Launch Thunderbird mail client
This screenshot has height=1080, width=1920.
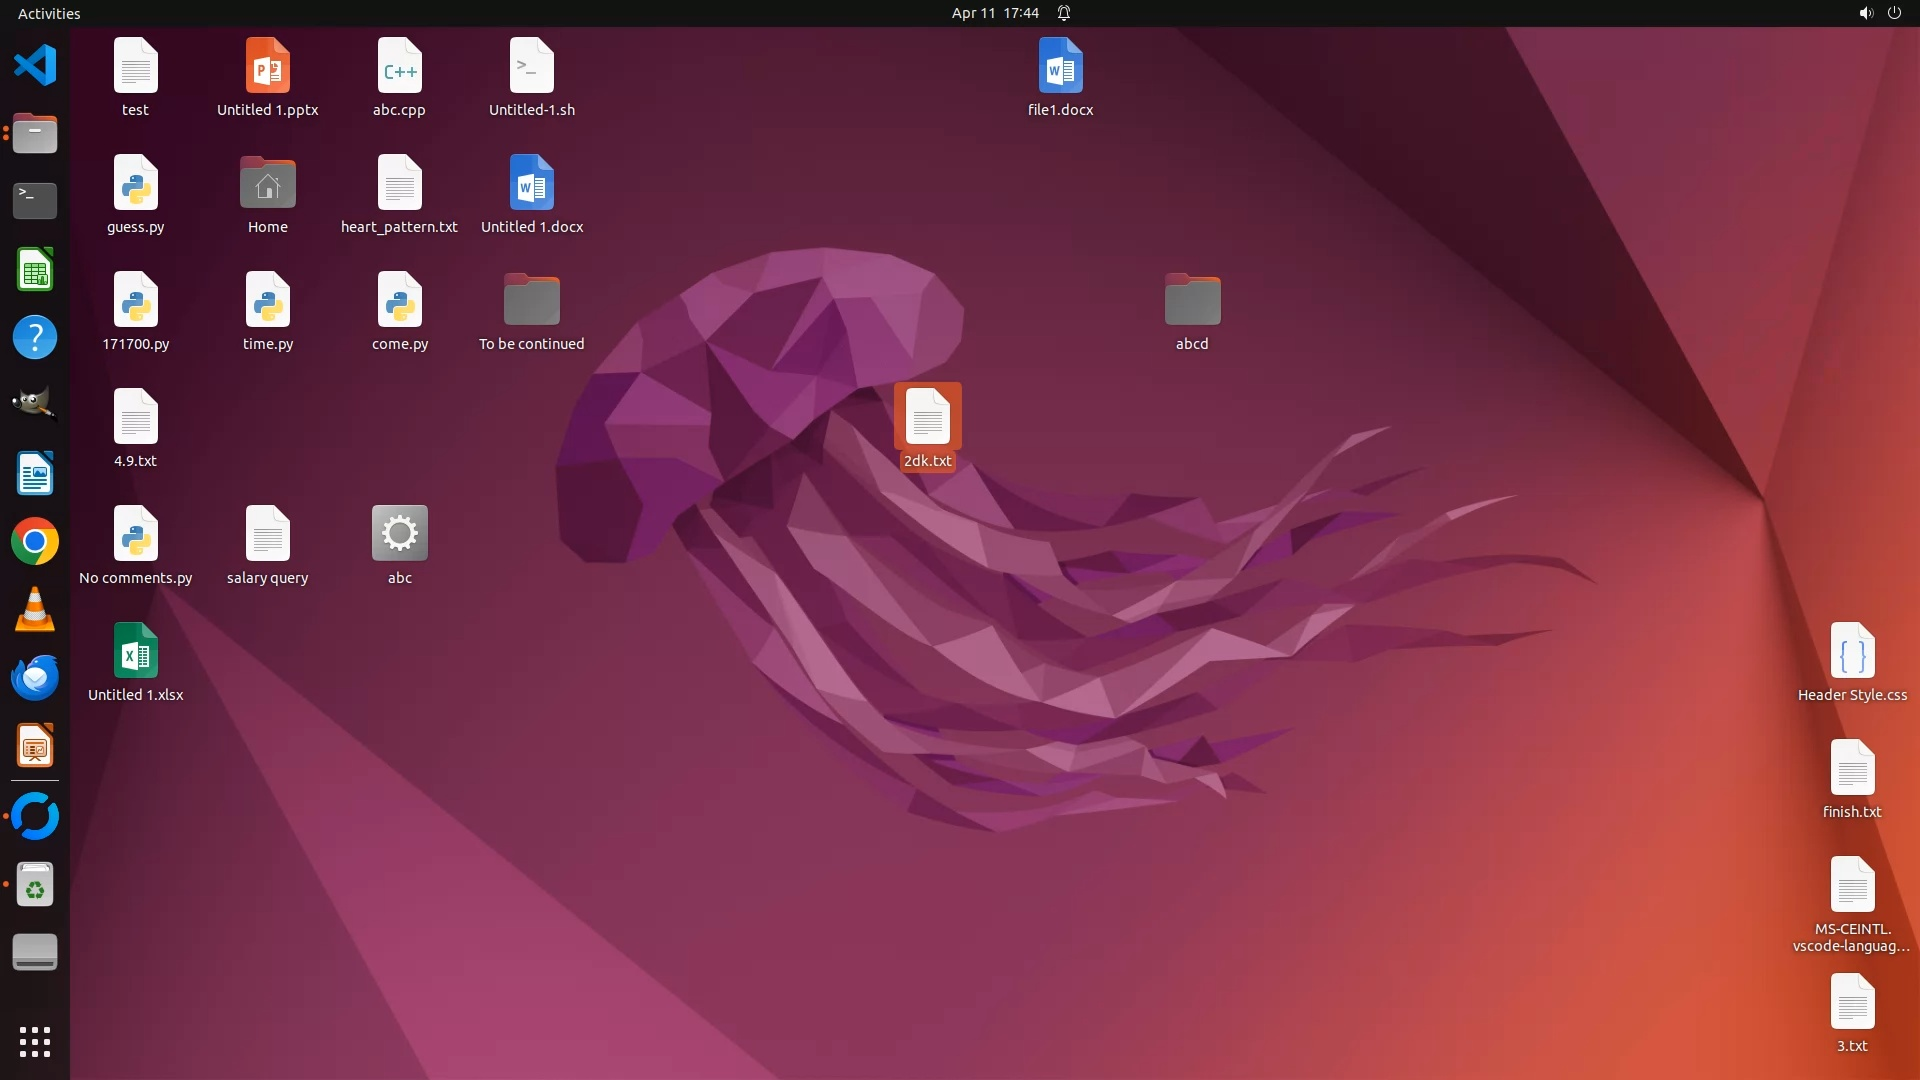pos(35,679)
